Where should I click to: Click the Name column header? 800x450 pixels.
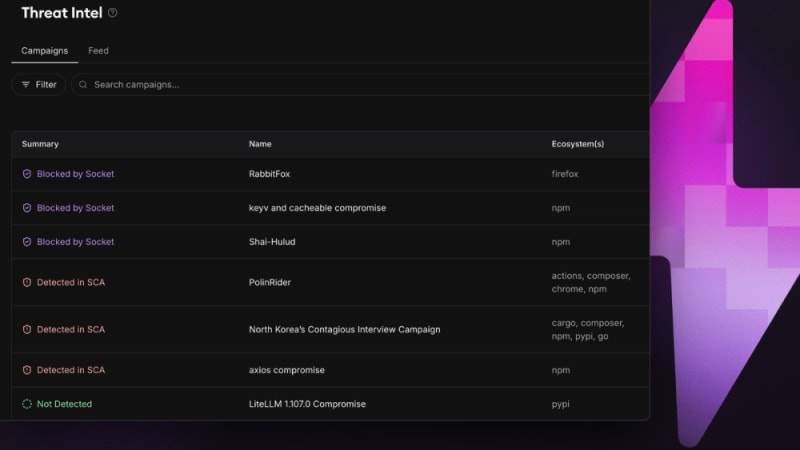point(260,144)
